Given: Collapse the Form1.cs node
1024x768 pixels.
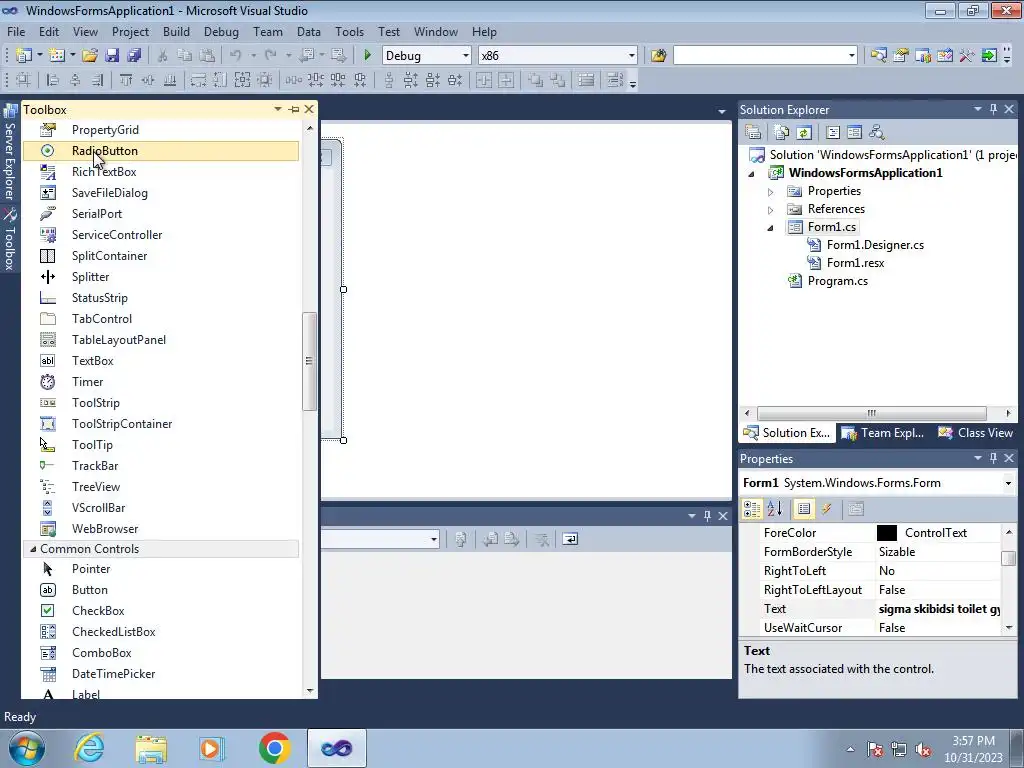Looking at the screenshot, I should [771, 228].
